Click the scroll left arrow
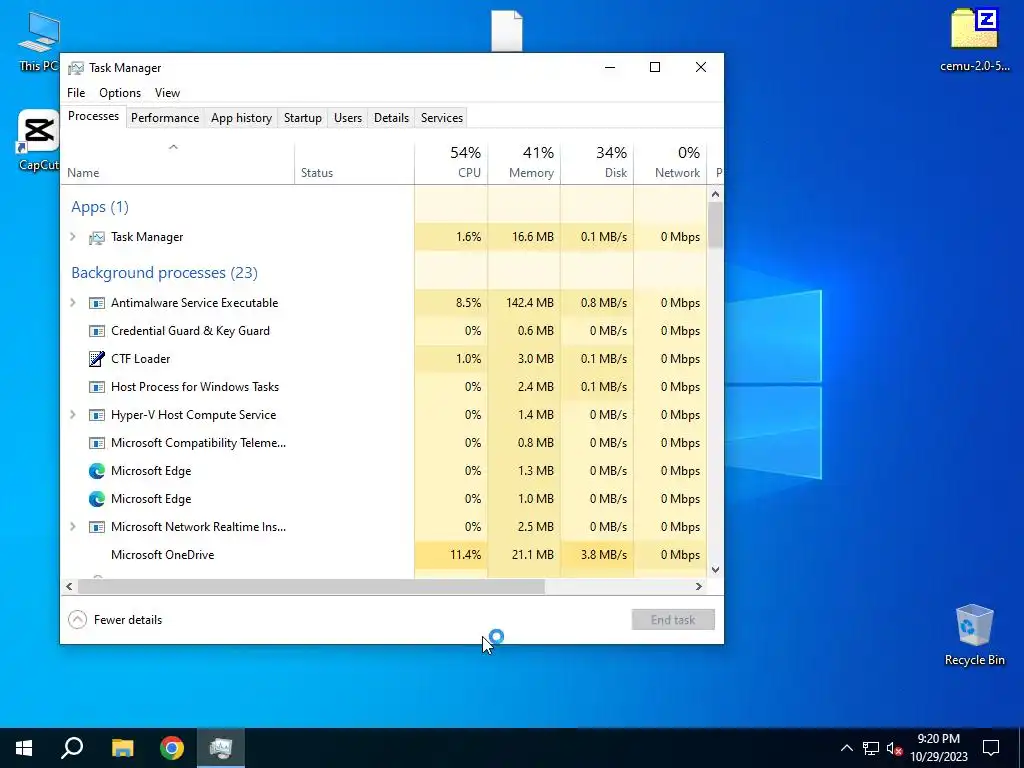This screenshot has width=1024, height=768. click(x=69, y=586)
